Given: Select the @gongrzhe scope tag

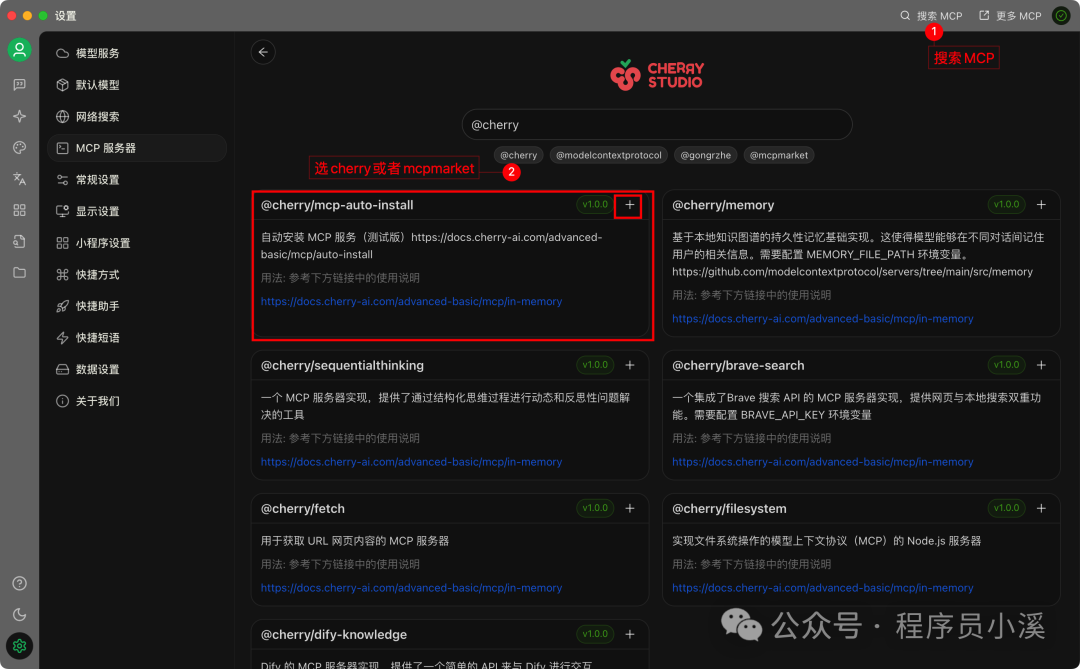Looking at the screenshot, I should click(x=705, y=155).
